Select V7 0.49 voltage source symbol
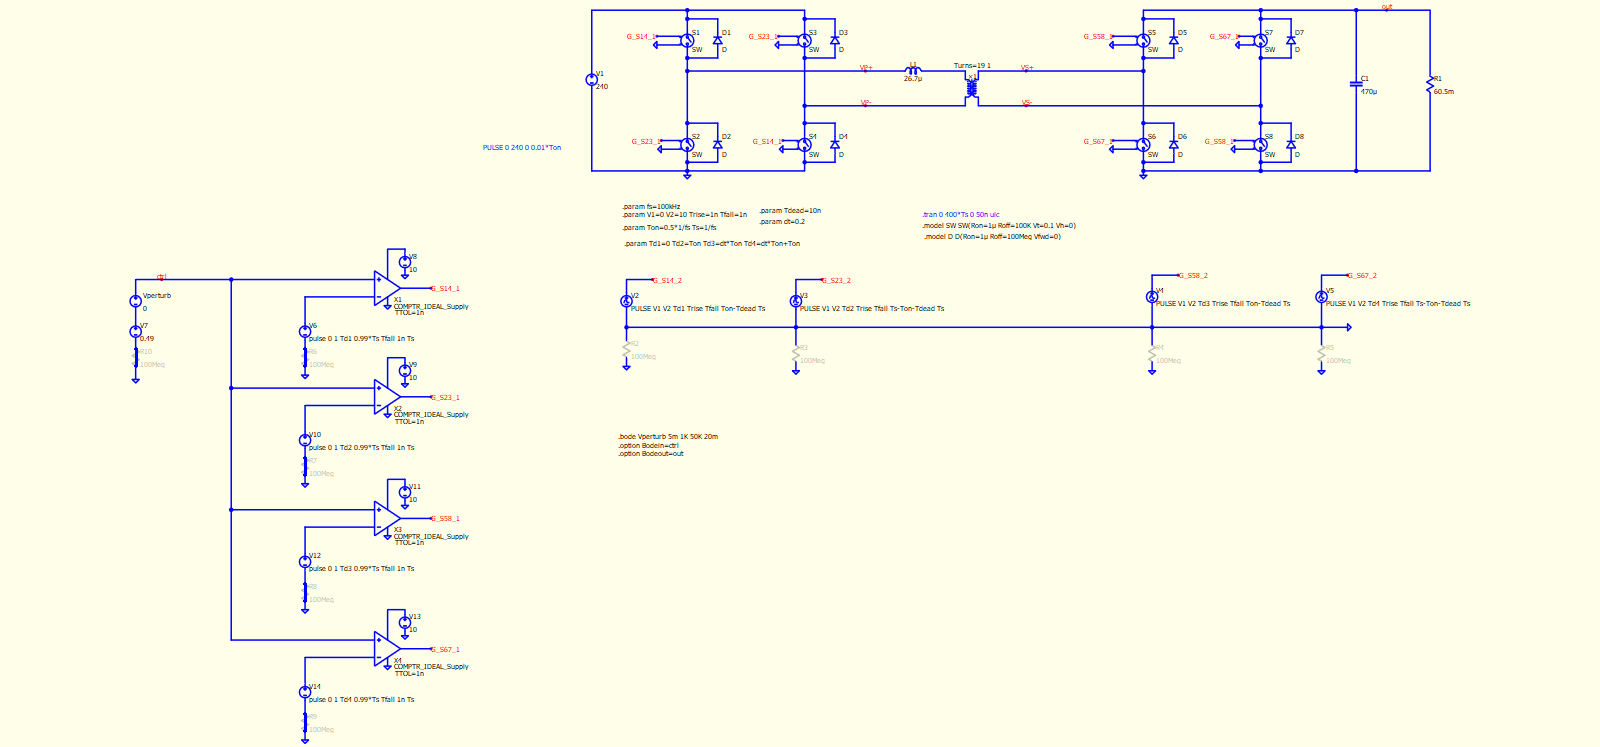The height and width of the screenshot is (747, 1600). point(136,331)
